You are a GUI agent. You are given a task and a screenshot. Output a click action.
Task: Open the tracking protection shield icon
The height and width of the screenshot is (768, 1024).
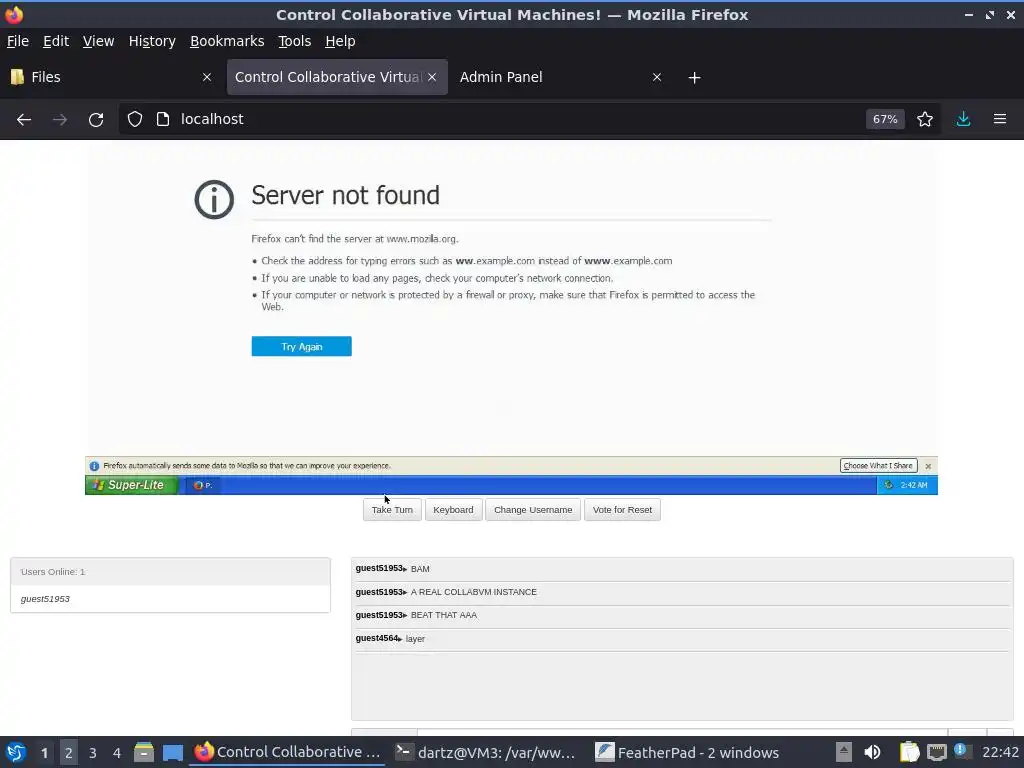tap(135, 120)
